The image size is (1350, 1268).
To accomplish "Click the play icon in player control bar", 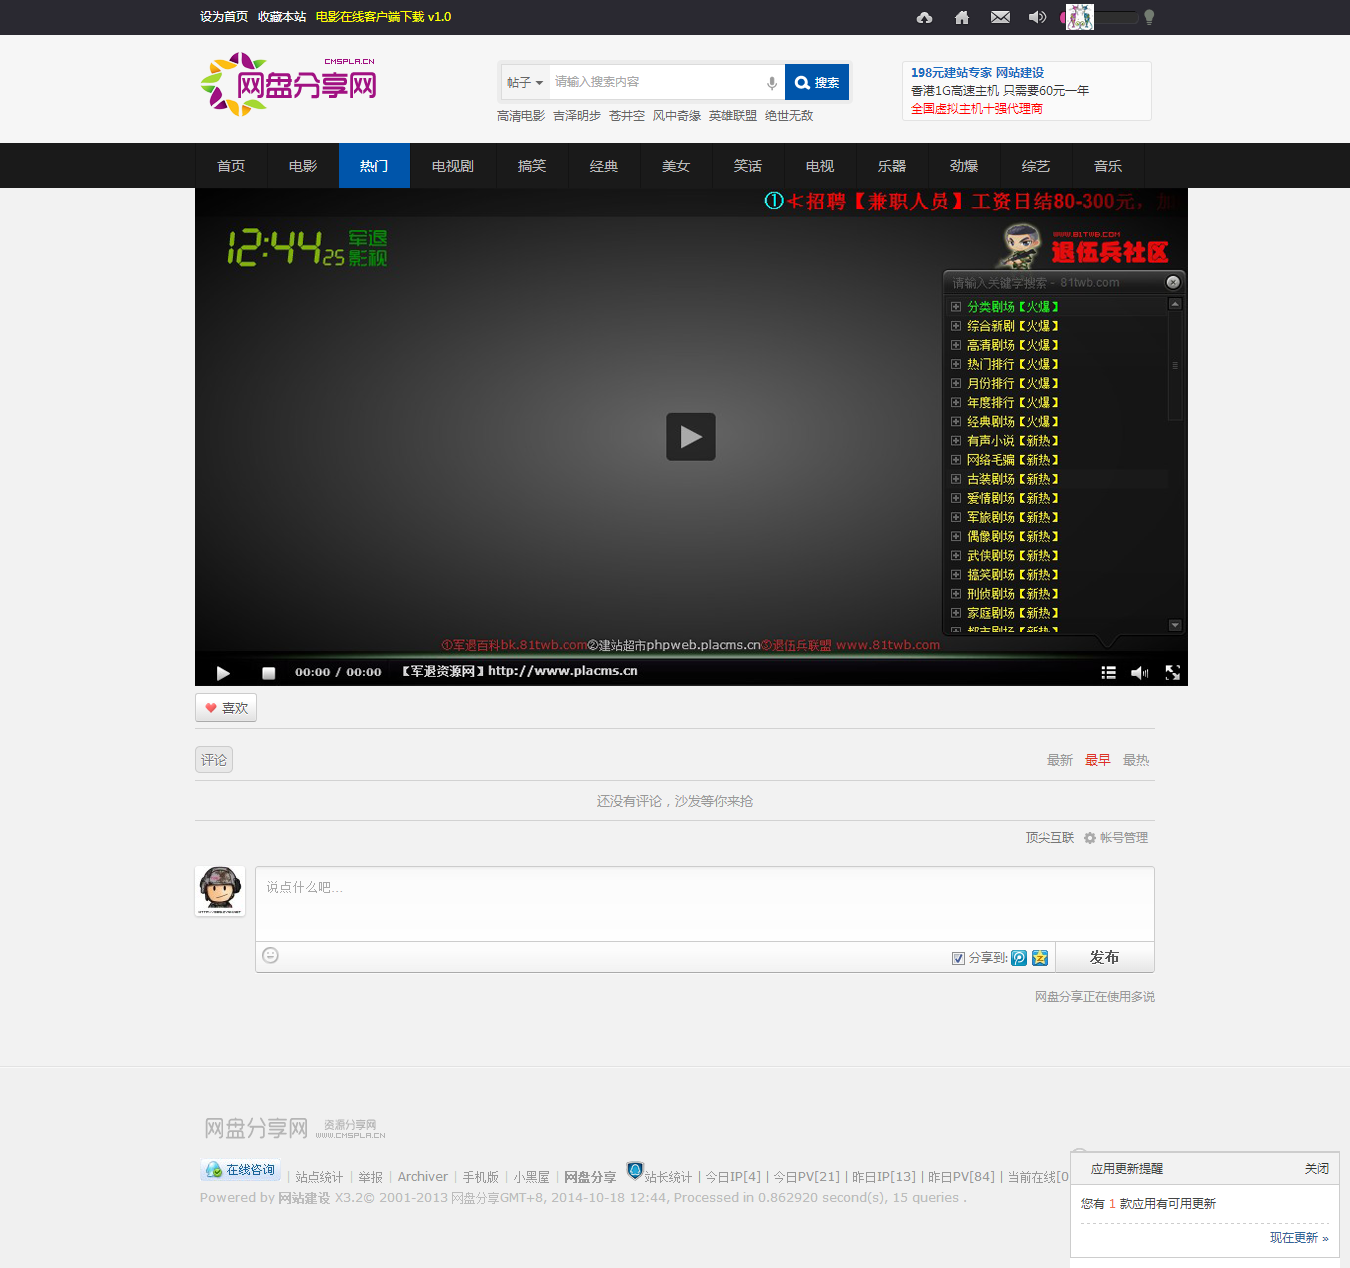I will pyautogui.click(x=223, y=673).
